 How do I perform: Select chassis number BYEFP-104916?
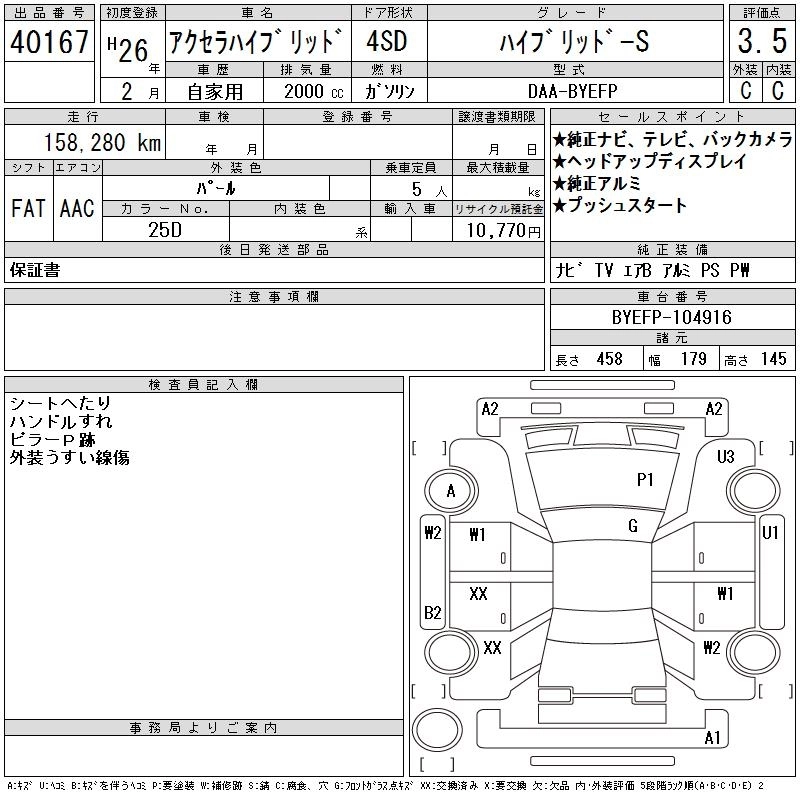(x=671, y=318)
